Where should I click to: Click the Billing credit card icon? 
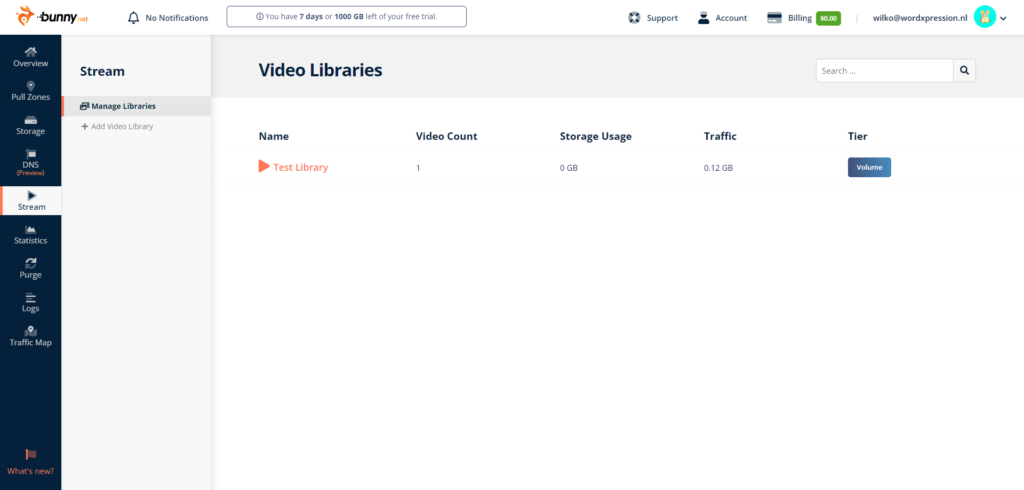point(775,18)
